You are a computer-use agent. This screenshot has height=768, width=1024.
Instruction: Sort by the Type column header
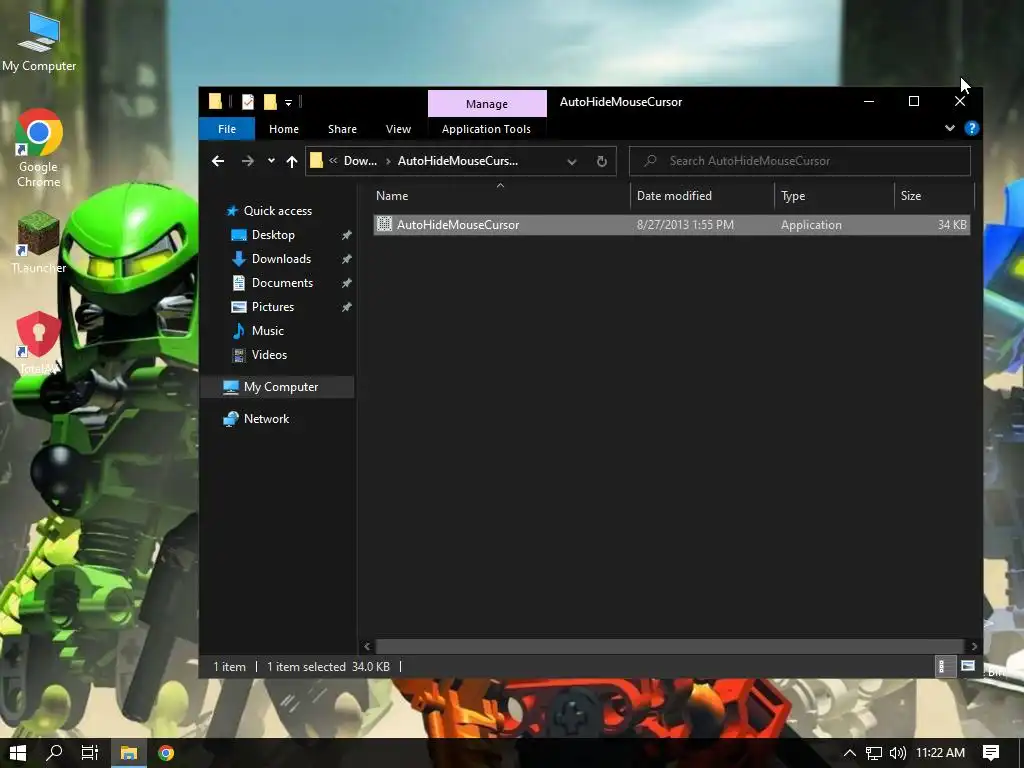pyautogui.click(x=835, y=196)
